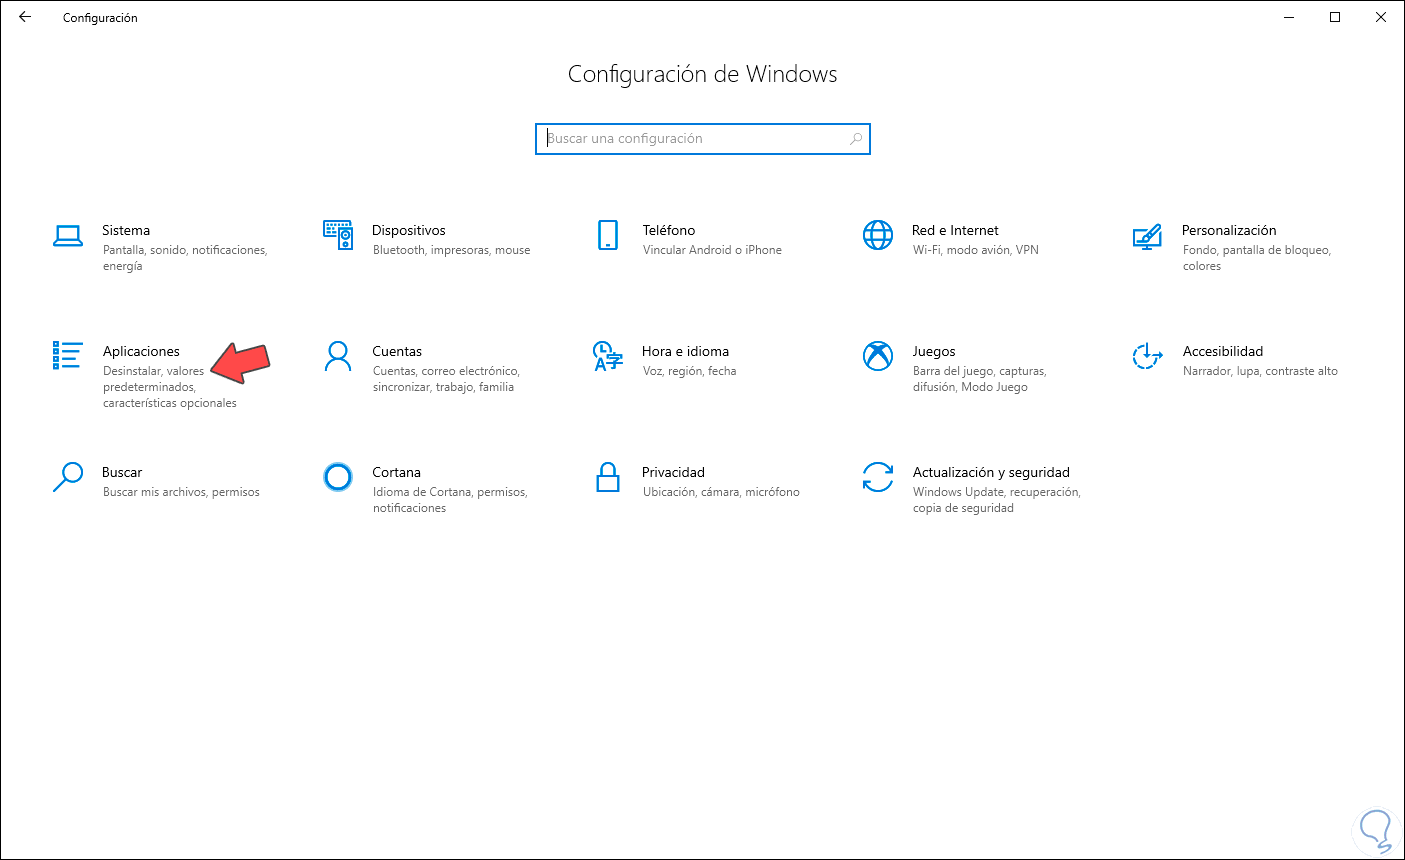Open the Dispositivos settings title
The height and width of the screenshot is (860, 1405).
pos(409,230)
